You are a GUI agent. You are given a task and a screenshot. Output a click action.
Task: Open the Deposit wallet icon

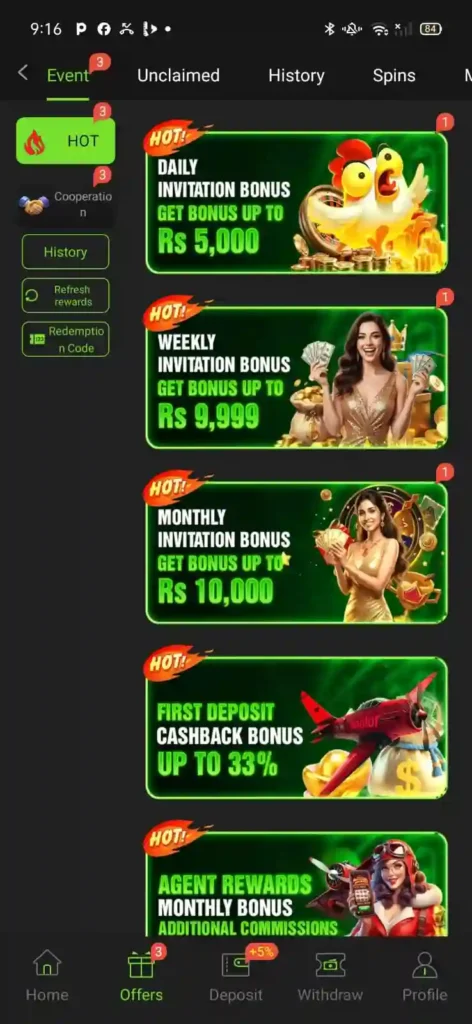[235, 965]
